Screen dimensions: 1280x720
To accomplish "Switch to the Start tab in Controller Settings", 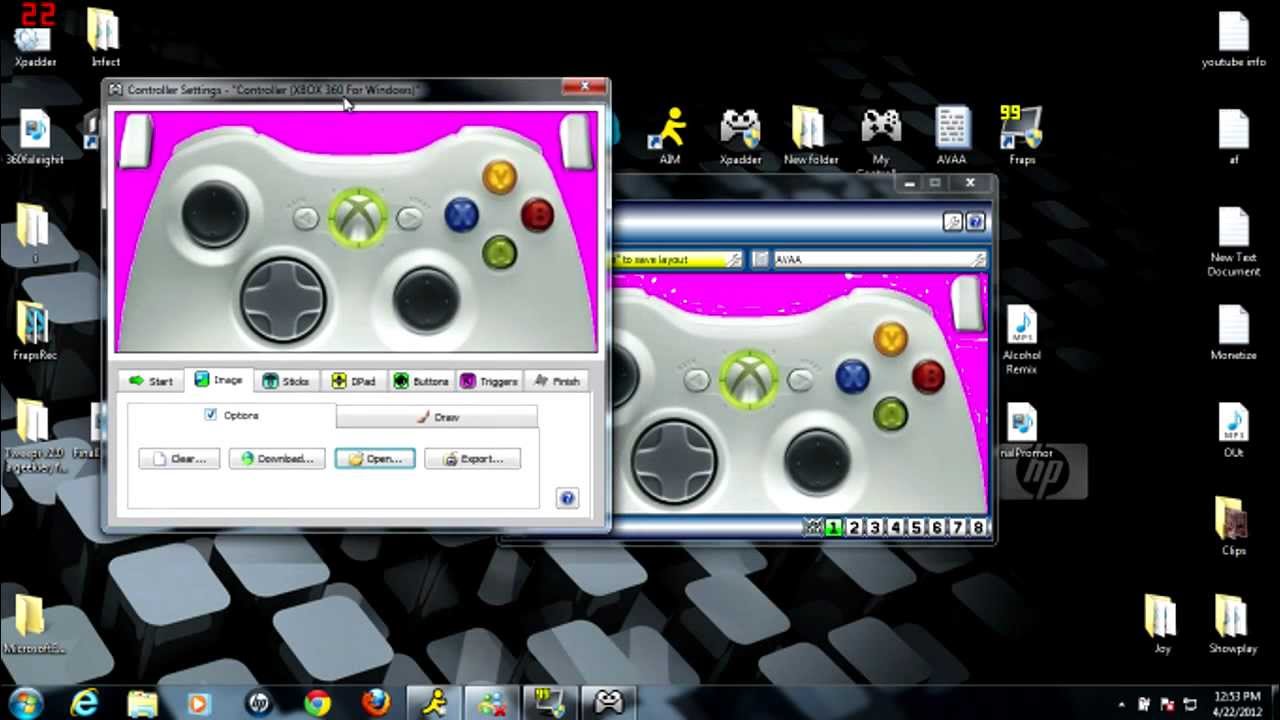I will pos(151,381).
